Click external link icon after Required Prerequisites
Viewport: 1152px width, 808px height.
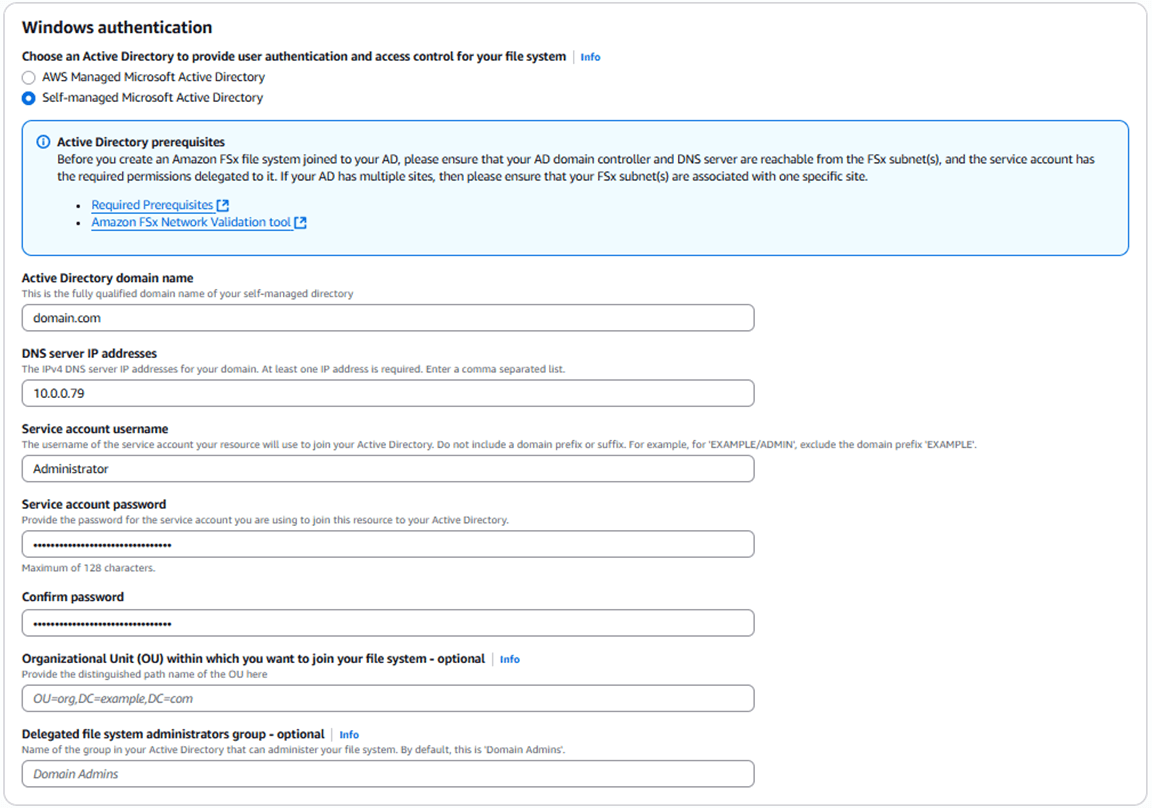[223, 205]
